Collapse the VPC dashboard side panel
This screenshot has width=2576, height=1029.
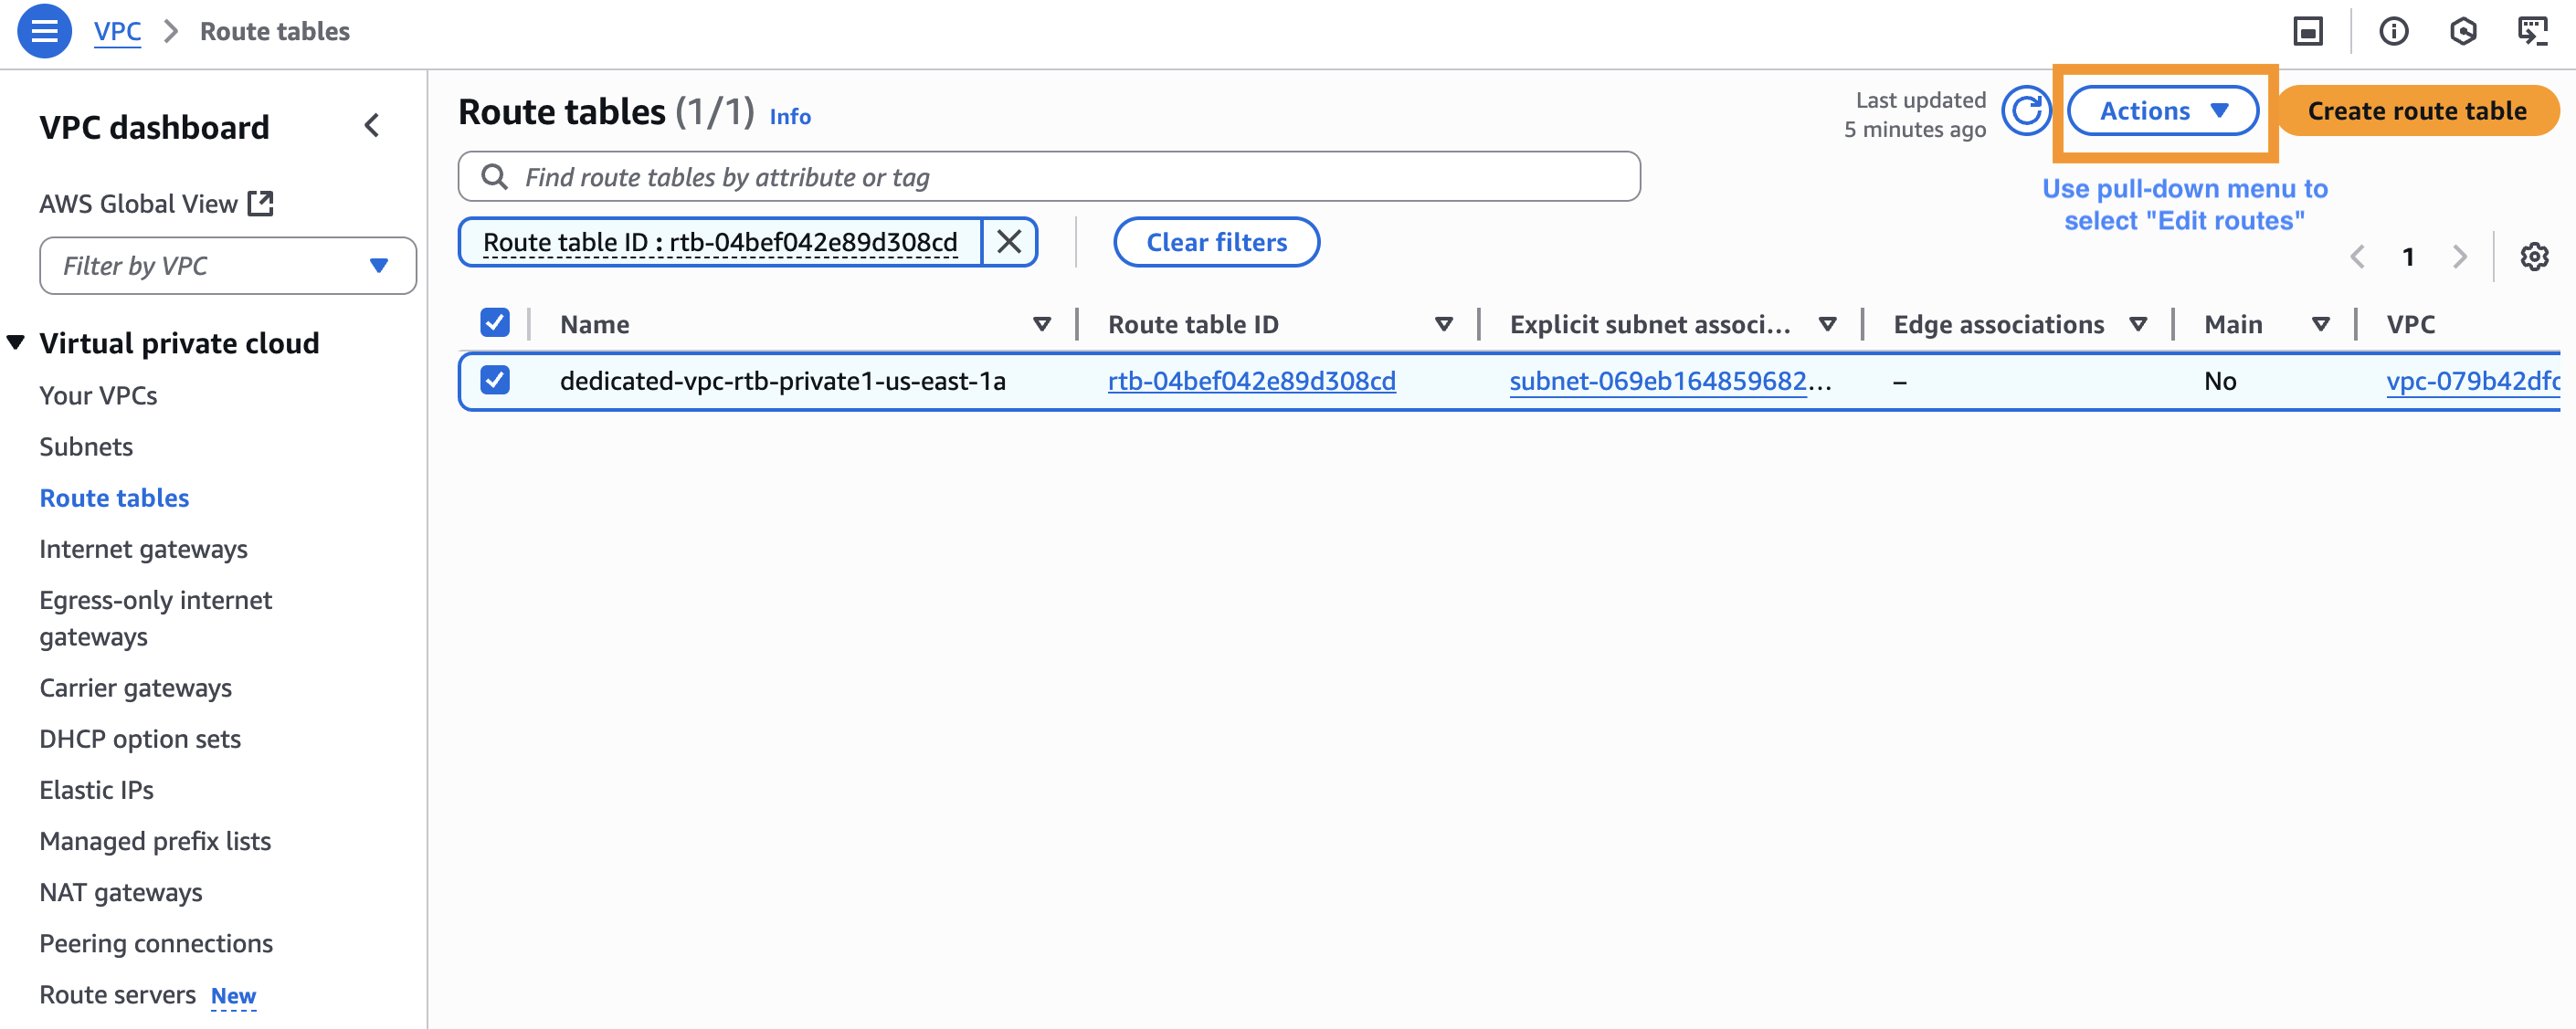[372, 126]
